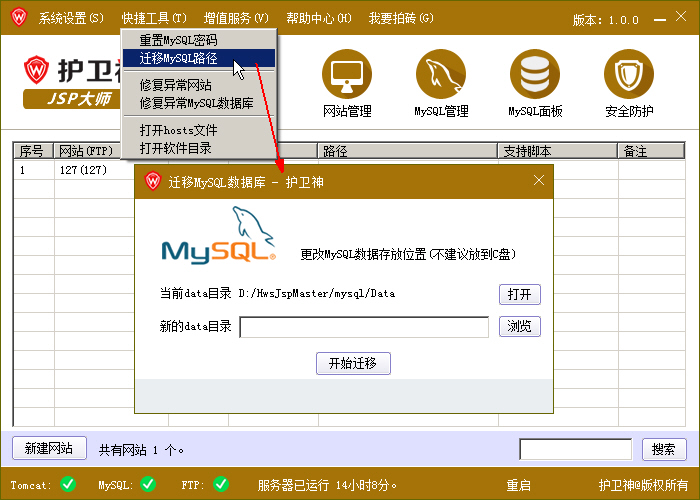700x500 pixels.
Task: Click into the 新的data目录 input field
Action: point(364,327)
